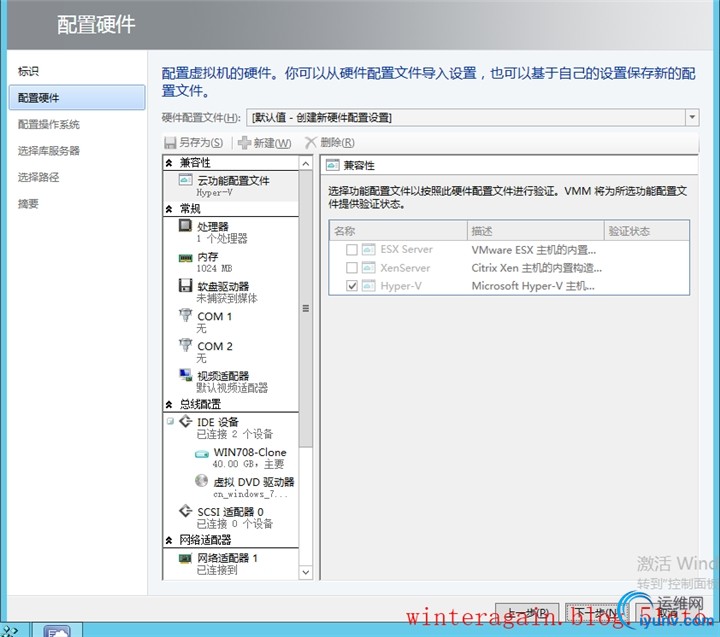Collapse the 常规 section
This screenshot has width=720, height=637.
tap(169, 209)
